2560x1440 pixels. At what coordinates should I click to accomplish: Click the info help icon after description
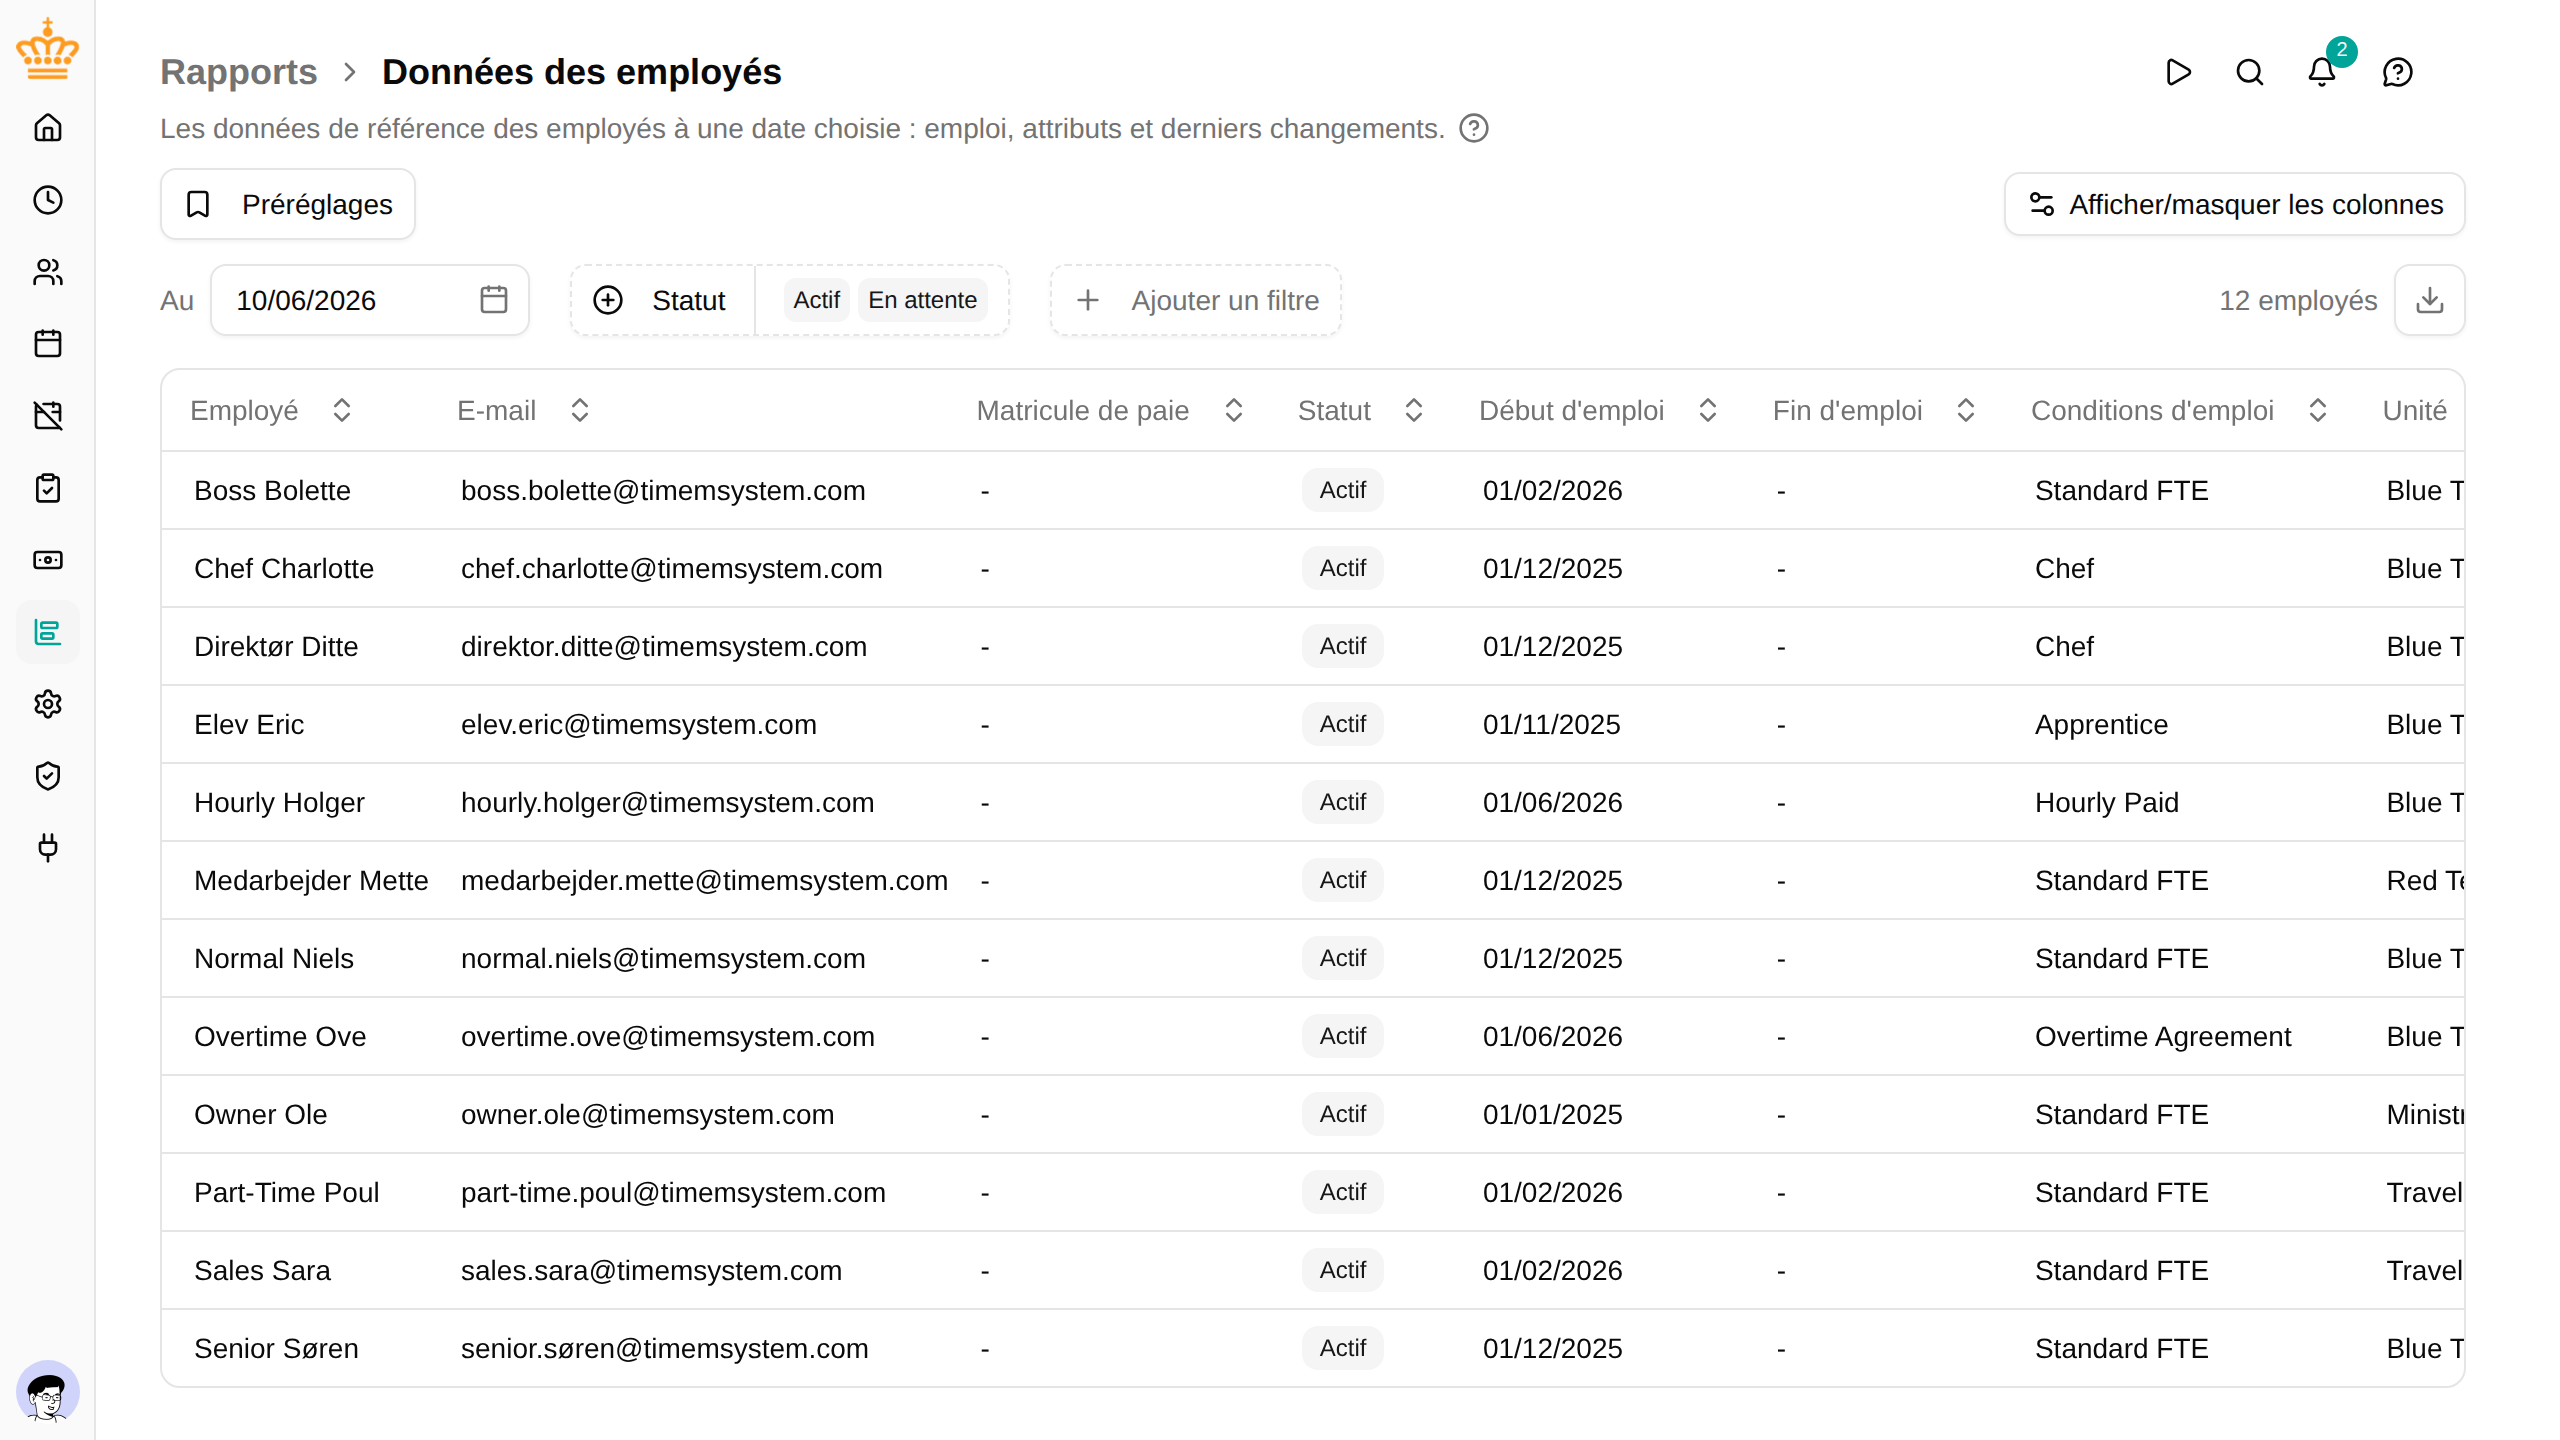coord(1474,128)
